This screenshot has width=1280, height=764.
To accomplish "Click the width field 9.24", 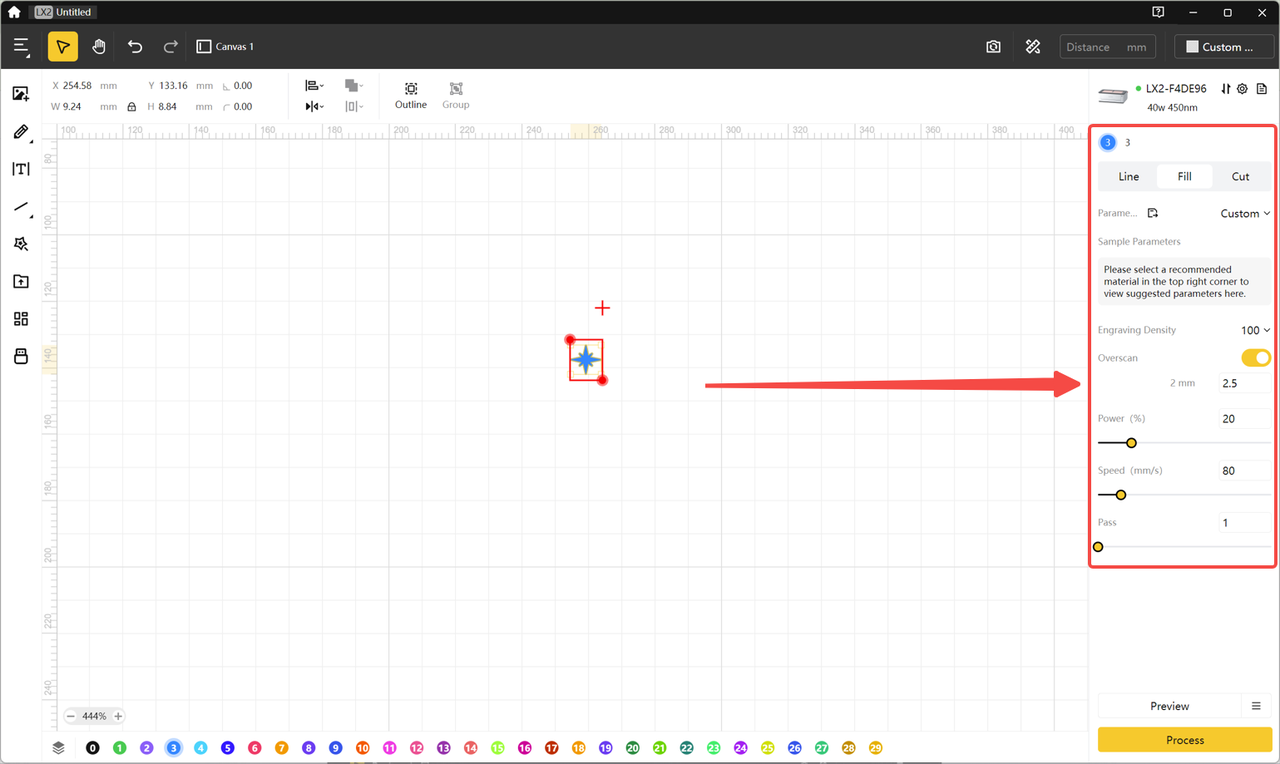I will point(72,106).
